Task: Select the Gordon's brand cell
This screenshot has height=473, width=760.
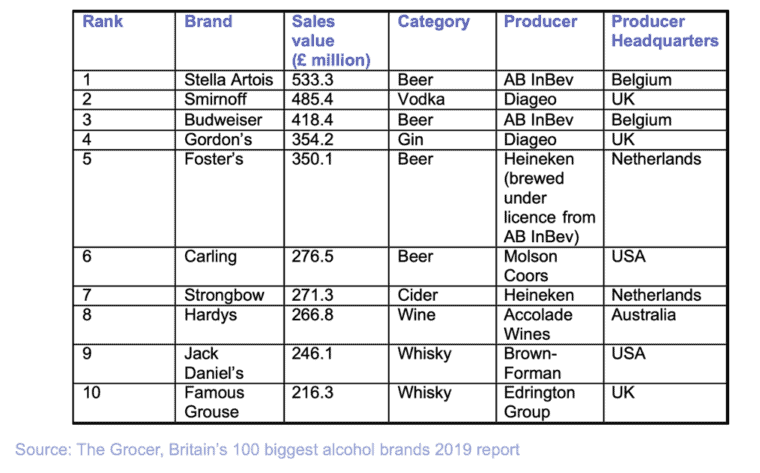Action: (228, 139)
